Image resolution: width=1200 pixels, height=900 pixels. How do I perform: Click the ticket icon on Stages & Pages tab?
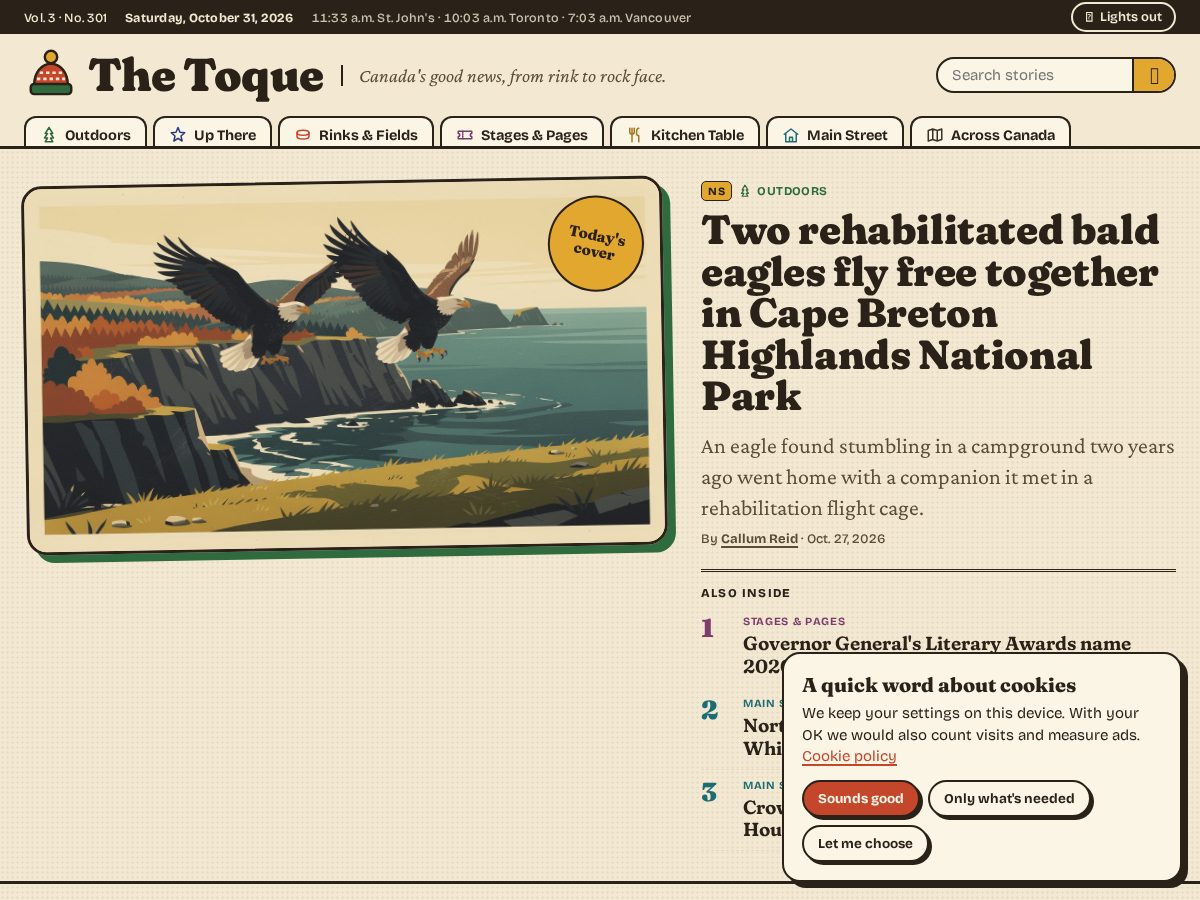click(x=465, y=135)
